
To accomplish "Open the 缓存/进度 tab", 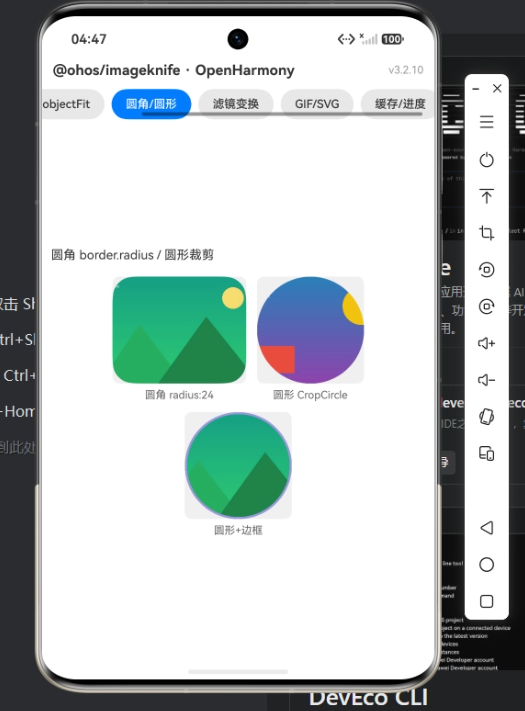I will coord(398,104).
